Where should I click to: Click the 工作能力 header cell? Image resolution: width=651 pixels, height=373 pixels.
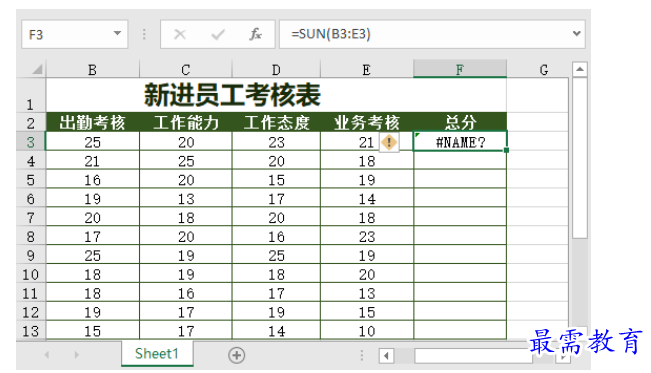coord(186,122)
